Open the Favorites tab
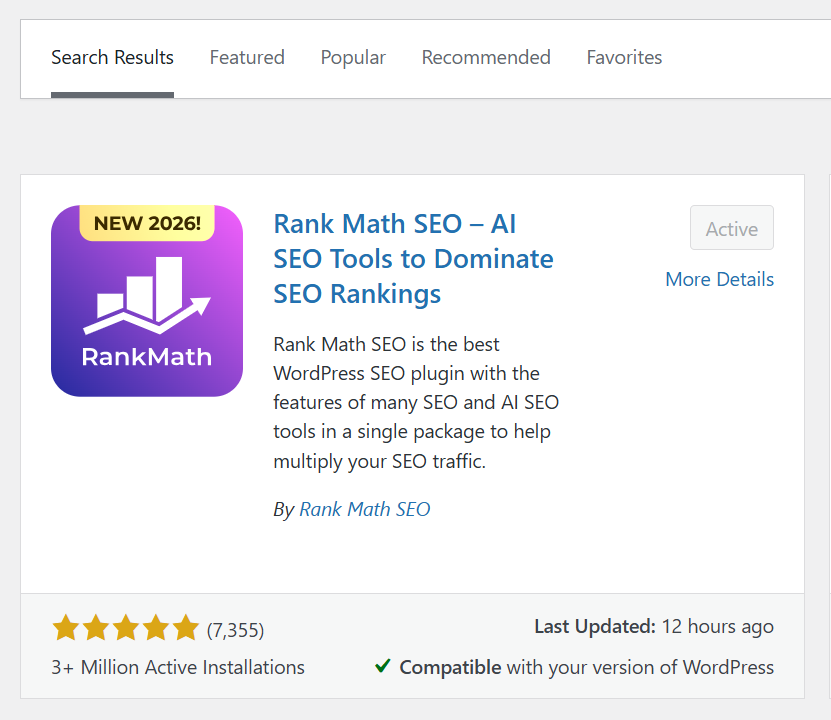 click(x=624, y=57)
